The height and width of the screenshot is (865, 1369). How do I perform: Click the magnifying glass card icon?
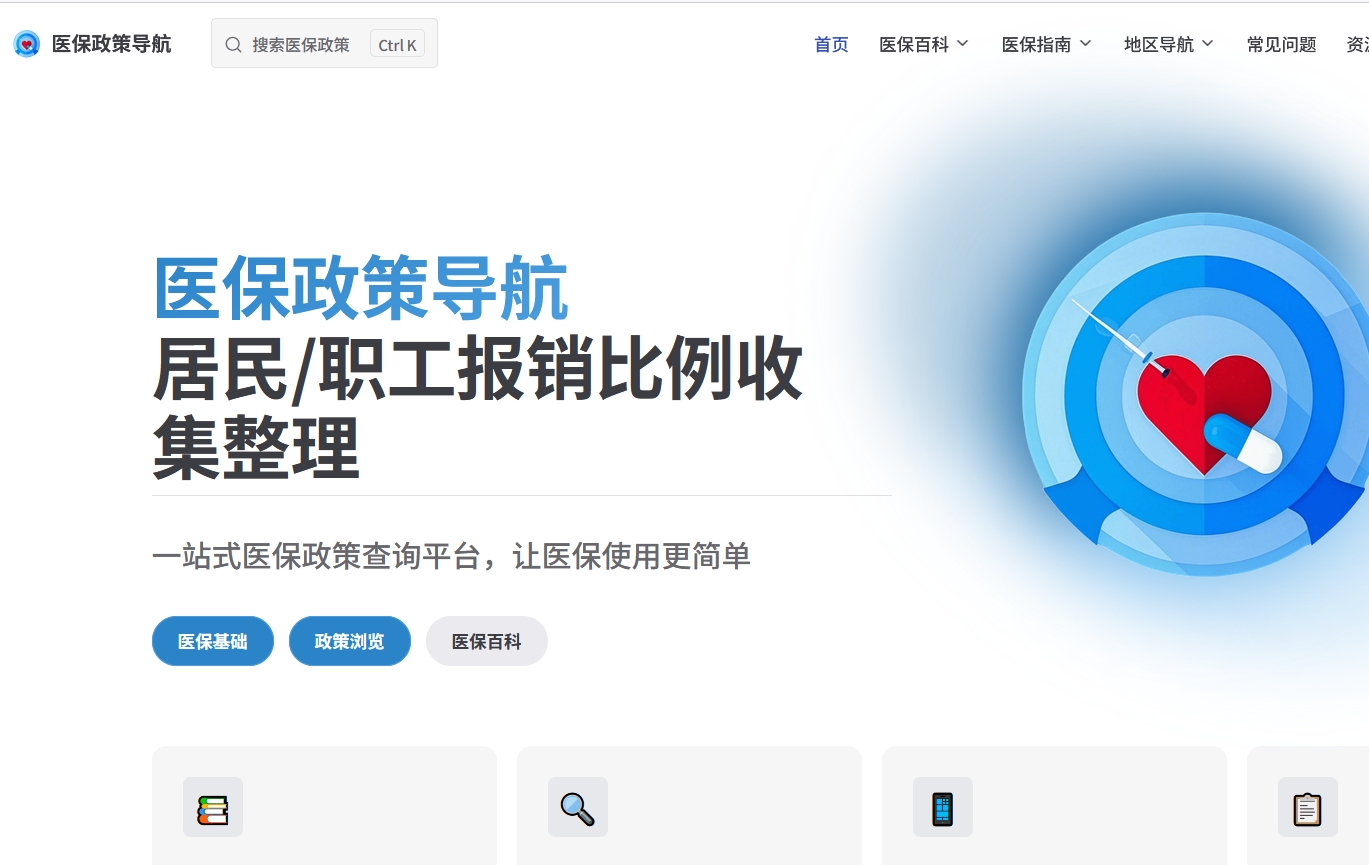(578, 808)
